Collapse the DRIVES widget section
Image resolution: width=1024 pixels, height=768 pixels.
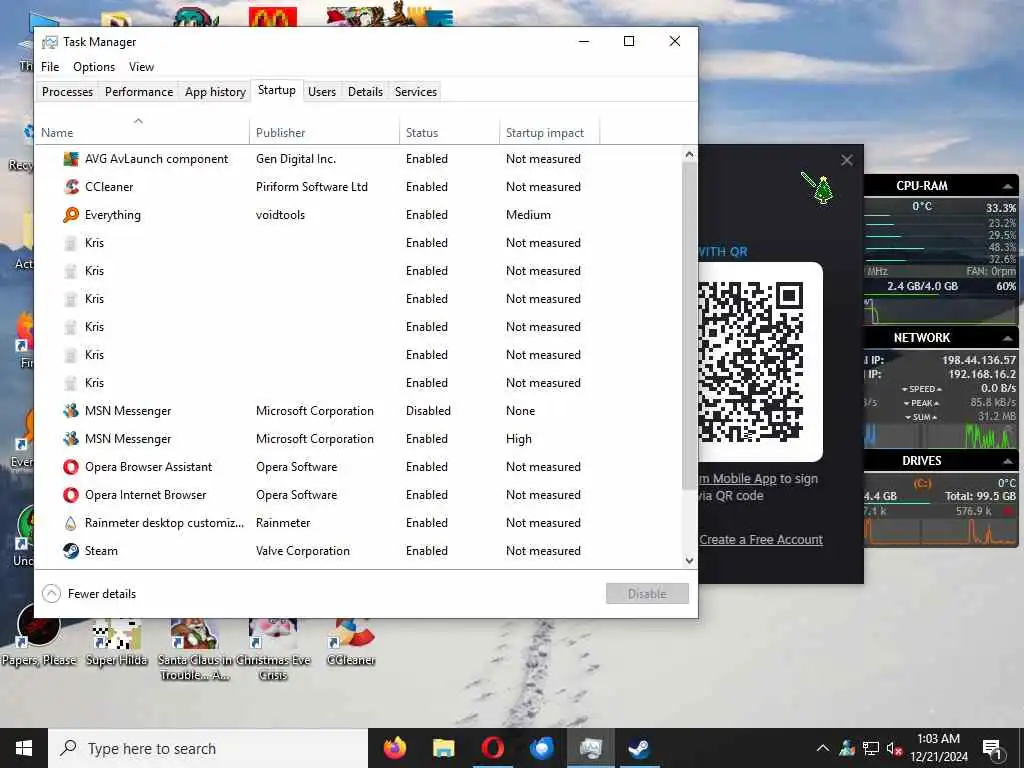[x=1008, y=461]
